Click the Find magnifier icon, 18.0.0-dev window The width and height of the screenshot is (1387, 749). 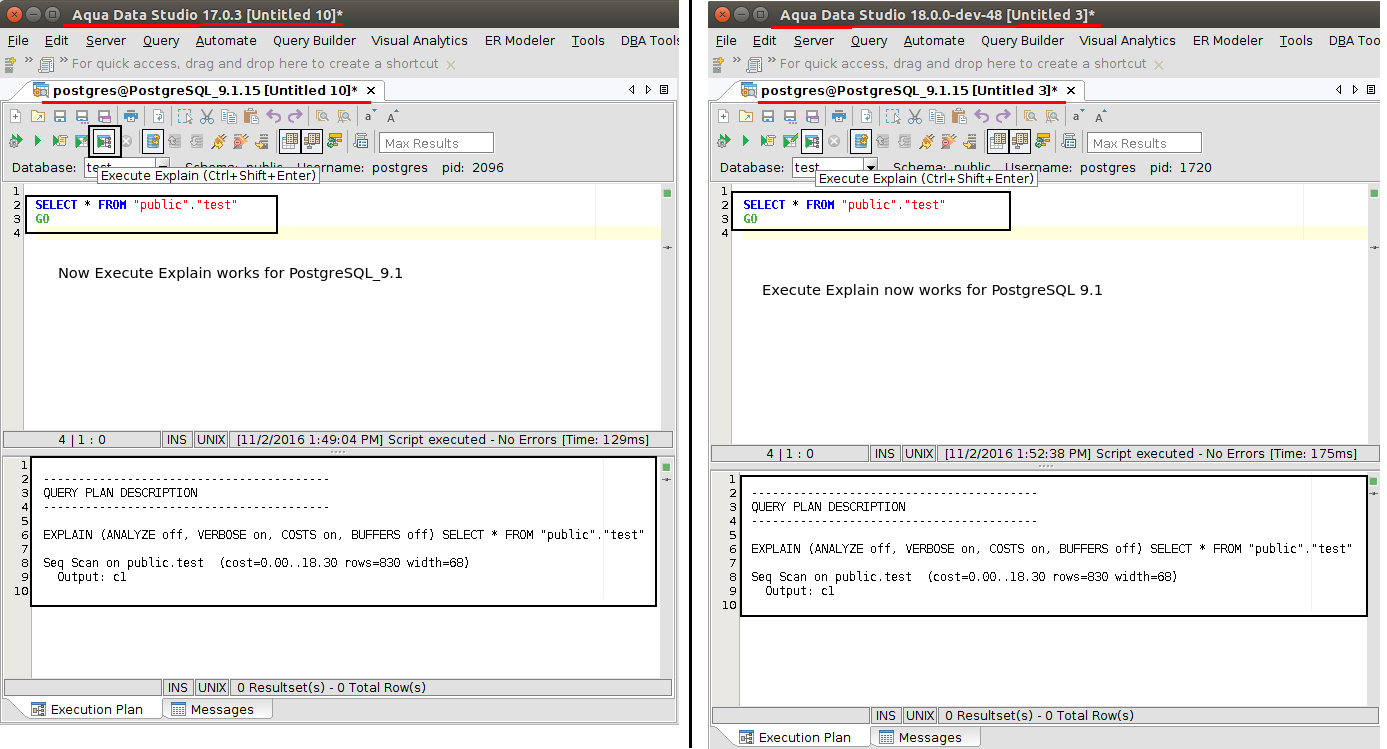1031,116
